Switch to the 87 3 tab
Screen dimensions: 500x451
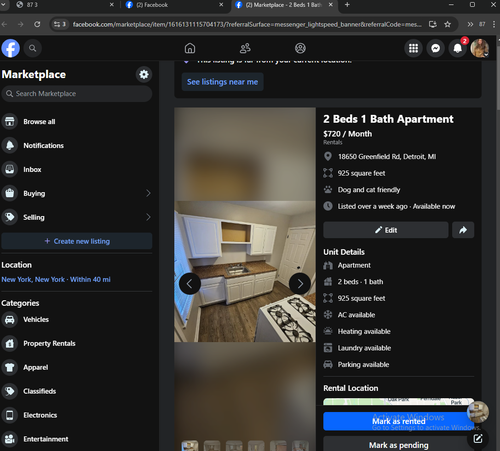click(x=62, y=5)
